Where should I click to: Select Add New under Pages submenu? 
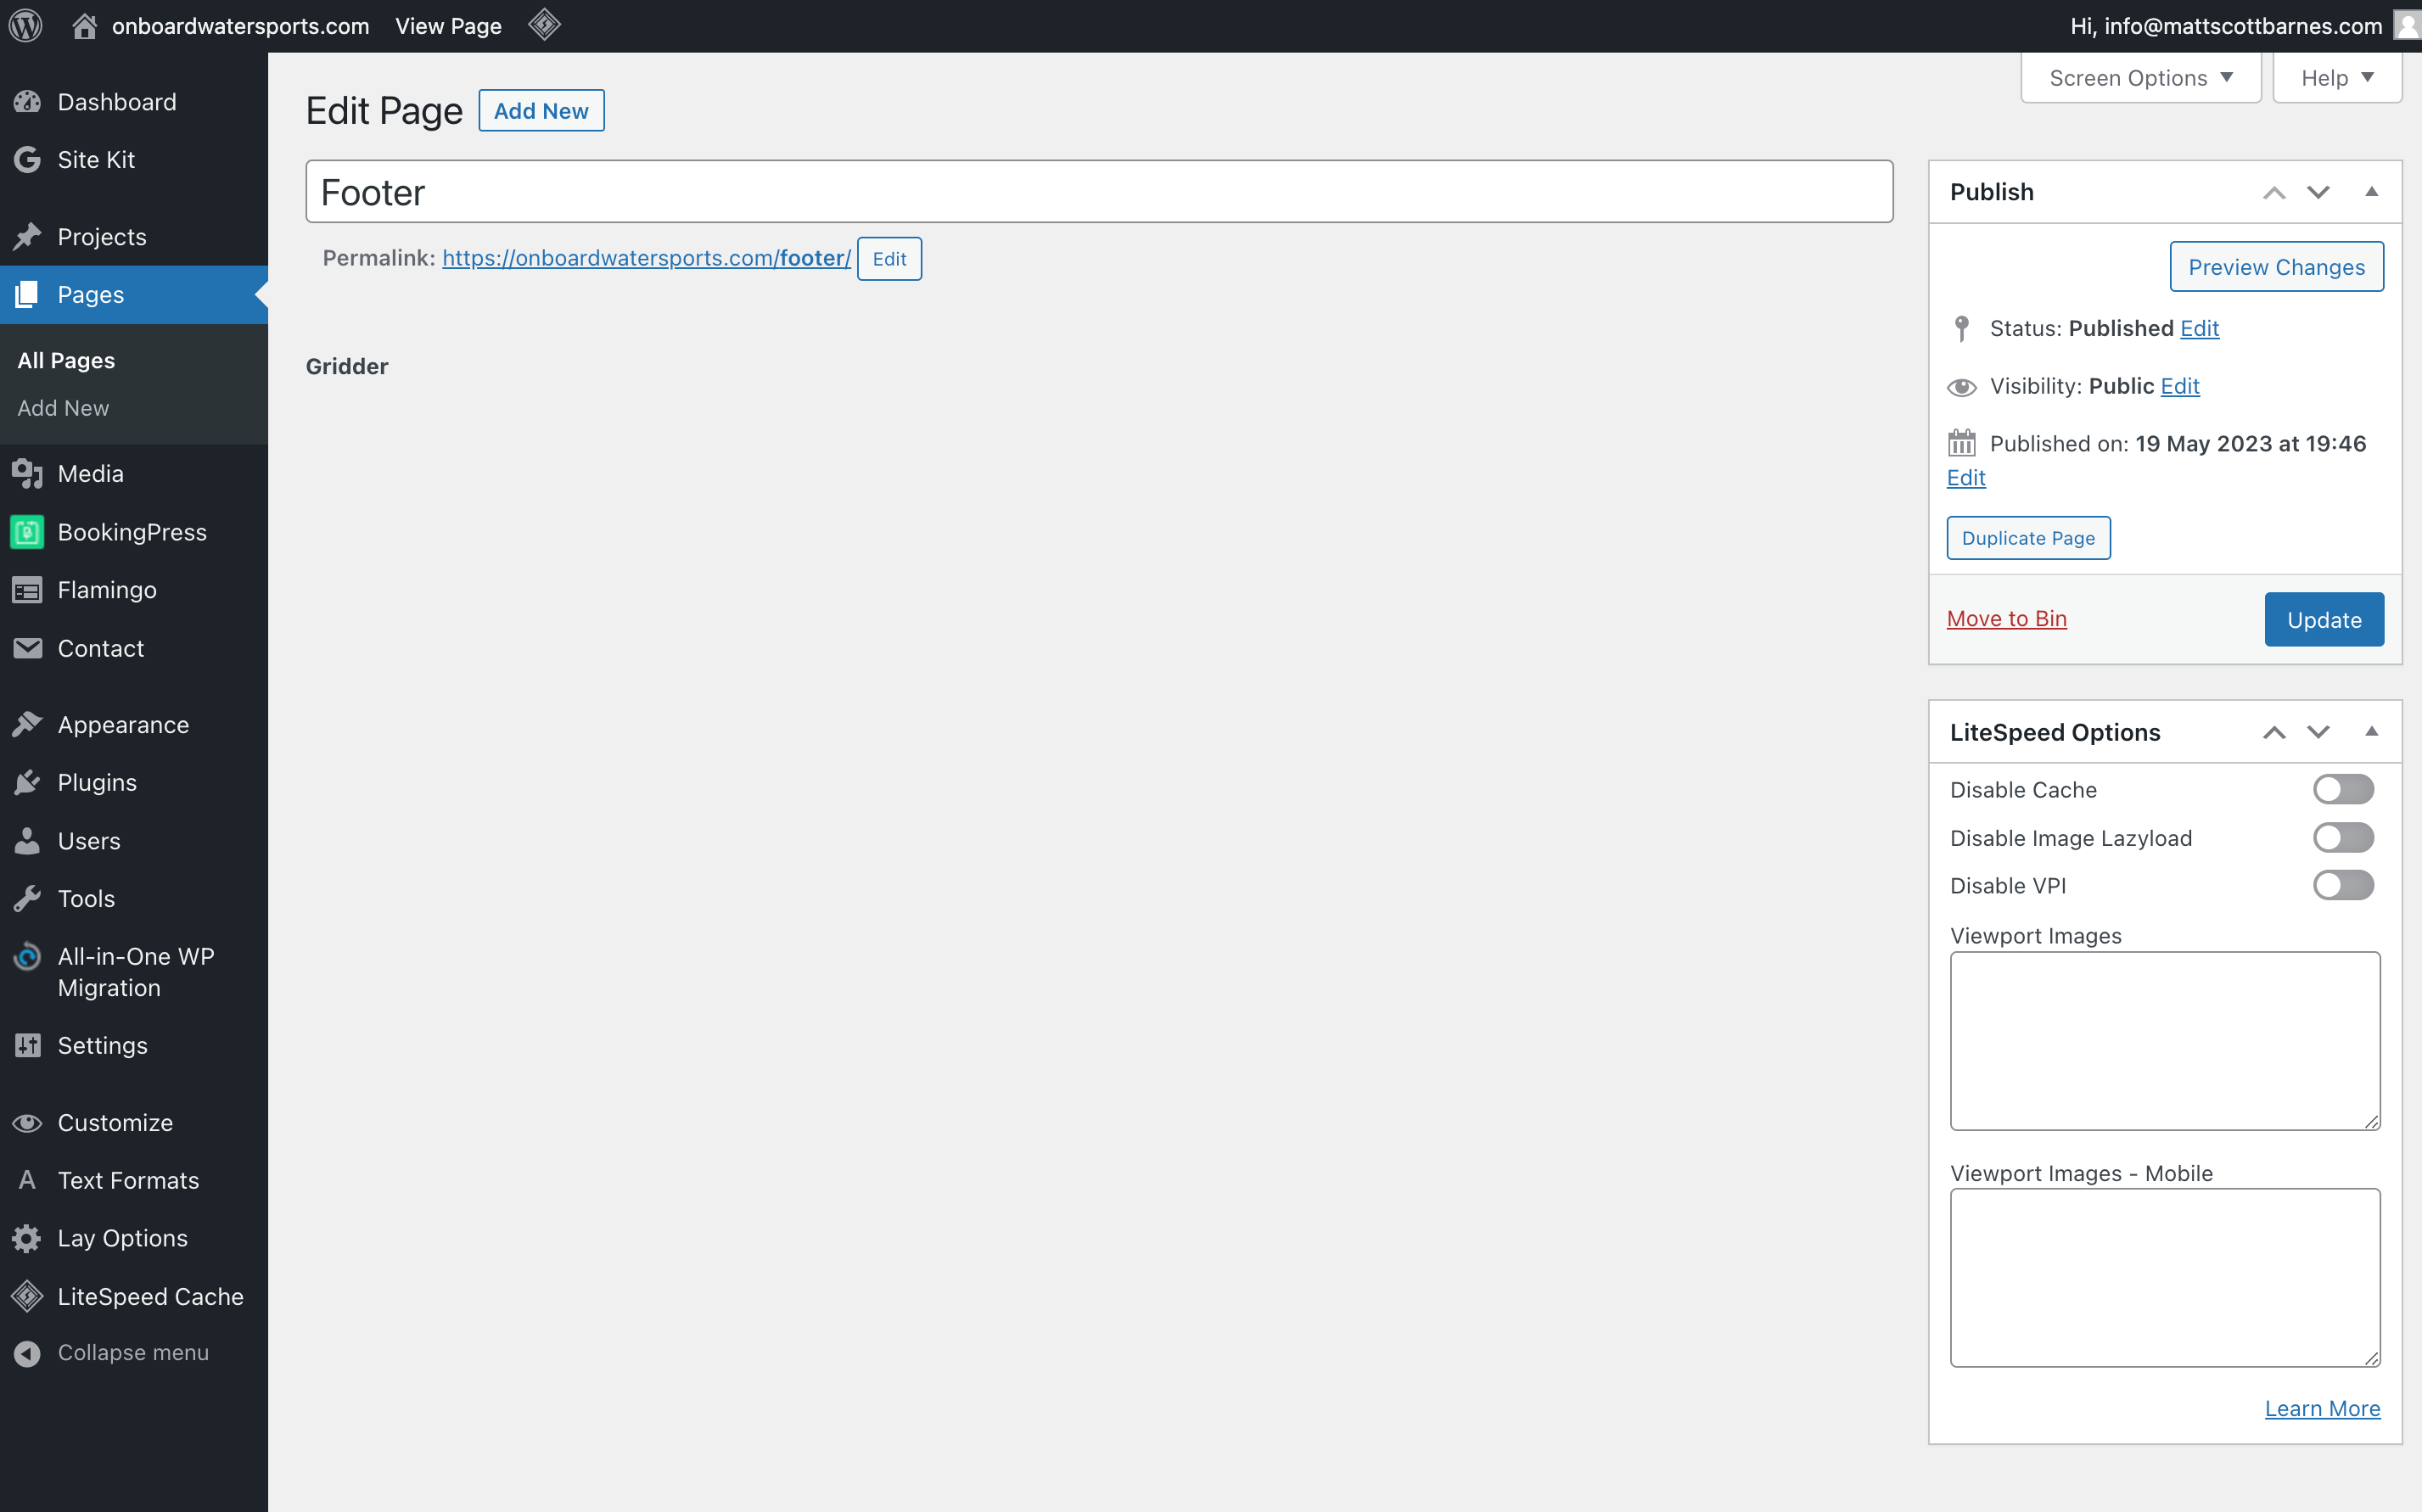(x=63, y=408)
